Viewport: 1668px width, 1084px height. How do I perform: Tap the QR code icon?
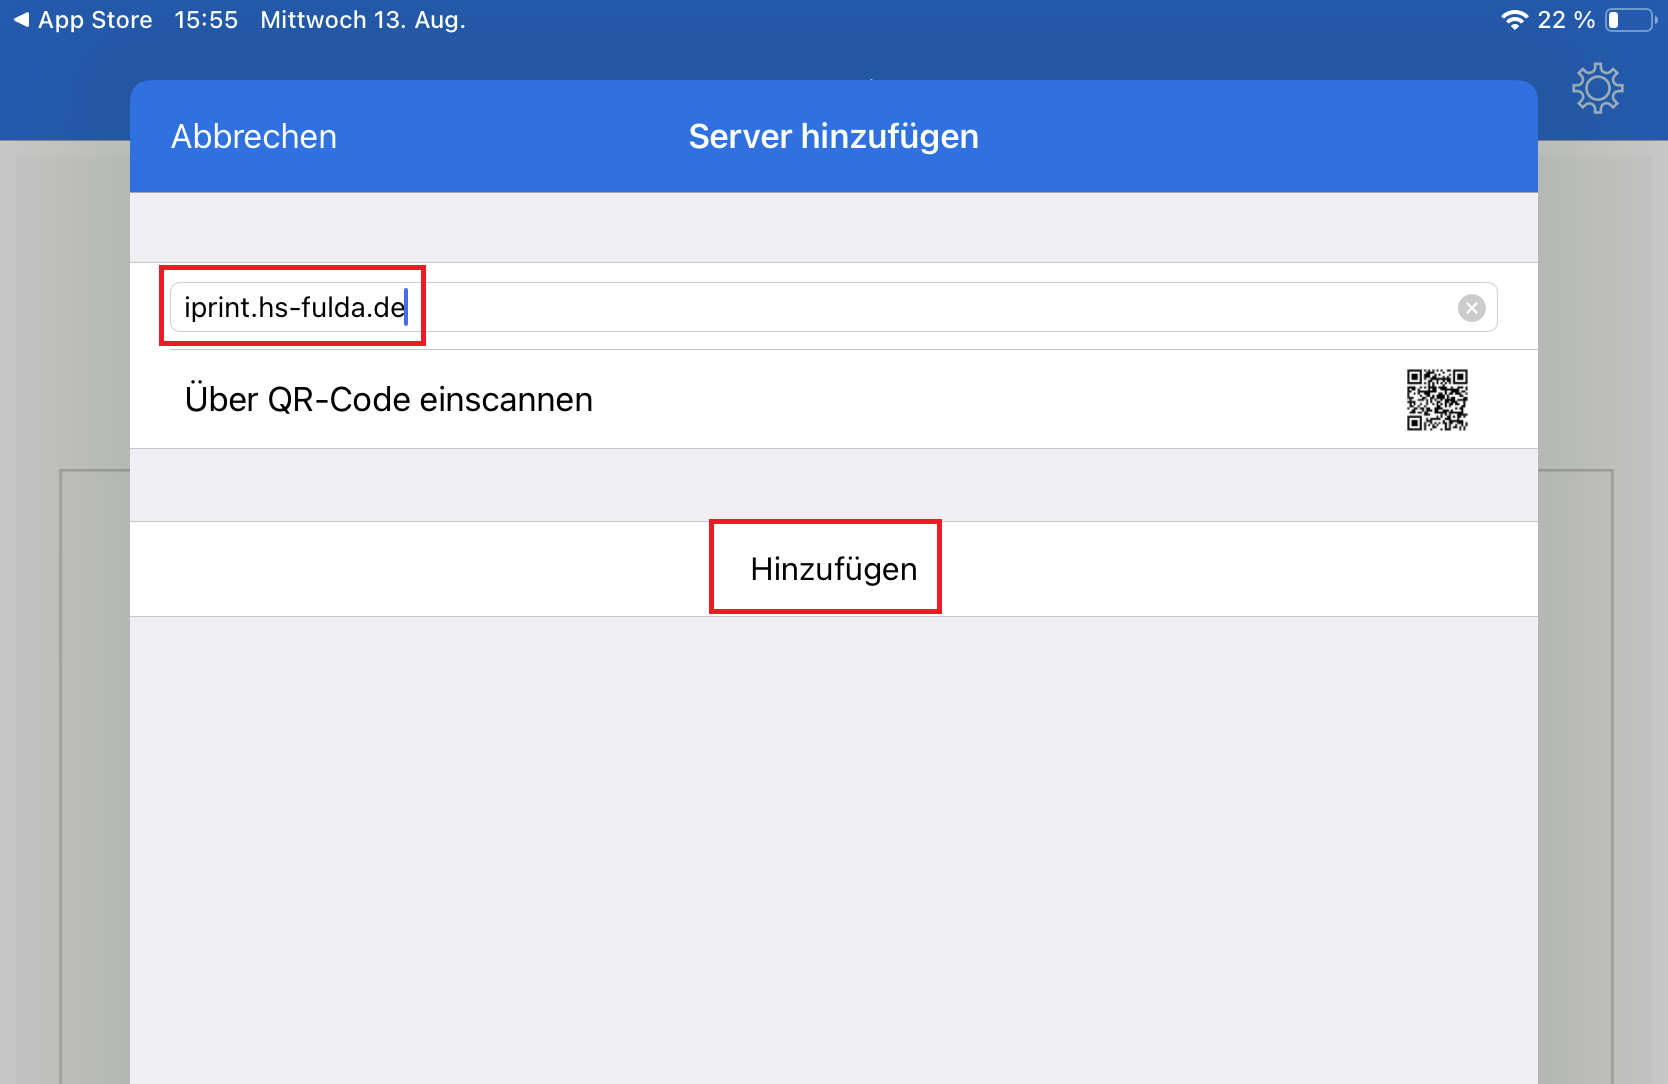[x=1437, y=400]
